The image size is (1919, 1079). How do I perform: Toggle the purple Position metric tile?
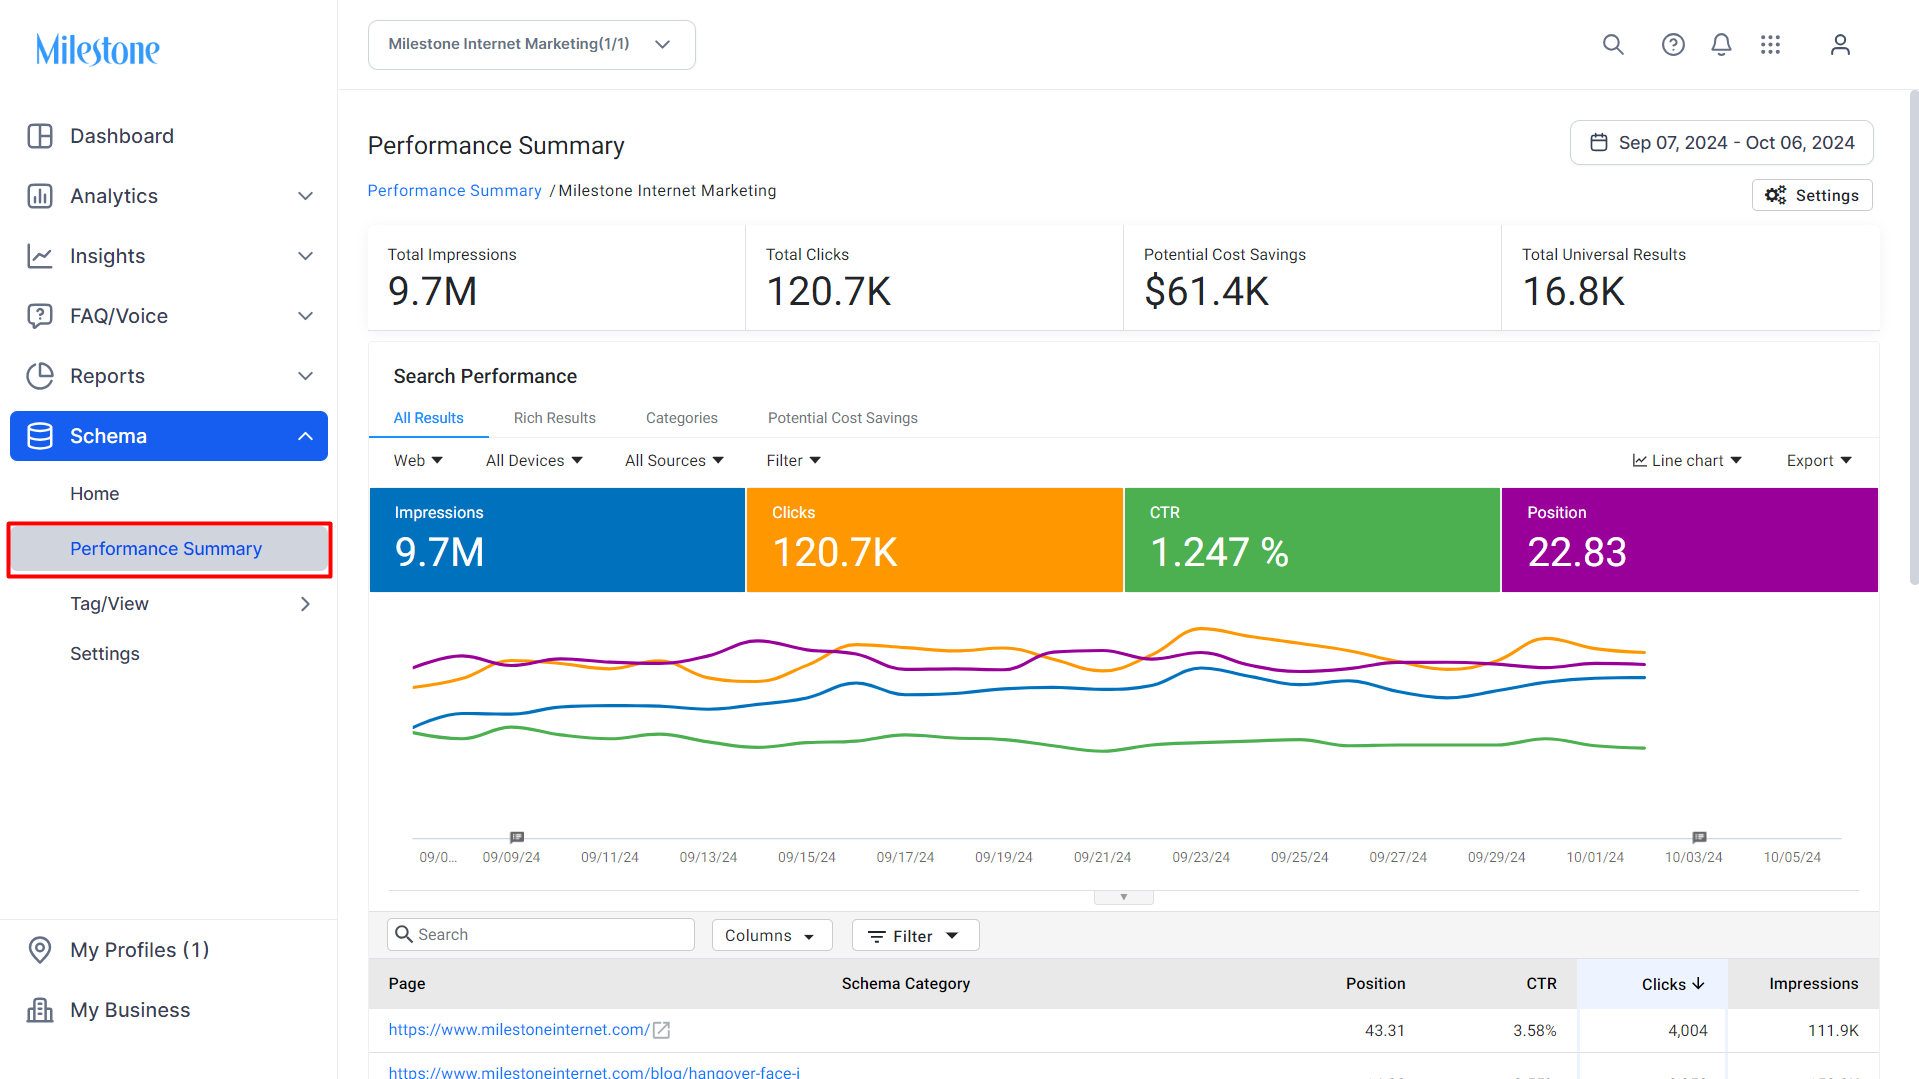[1690, 540]
